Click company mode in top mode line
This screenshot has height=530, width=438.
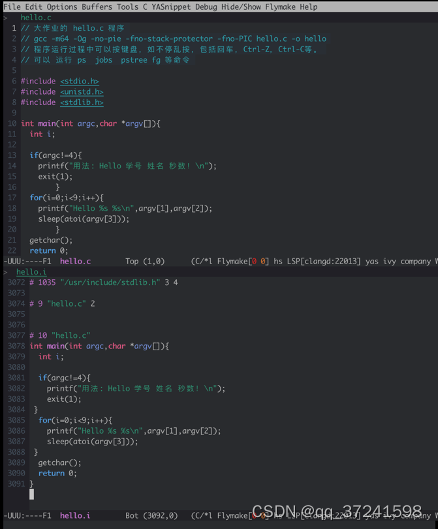[x=415, y=261]
